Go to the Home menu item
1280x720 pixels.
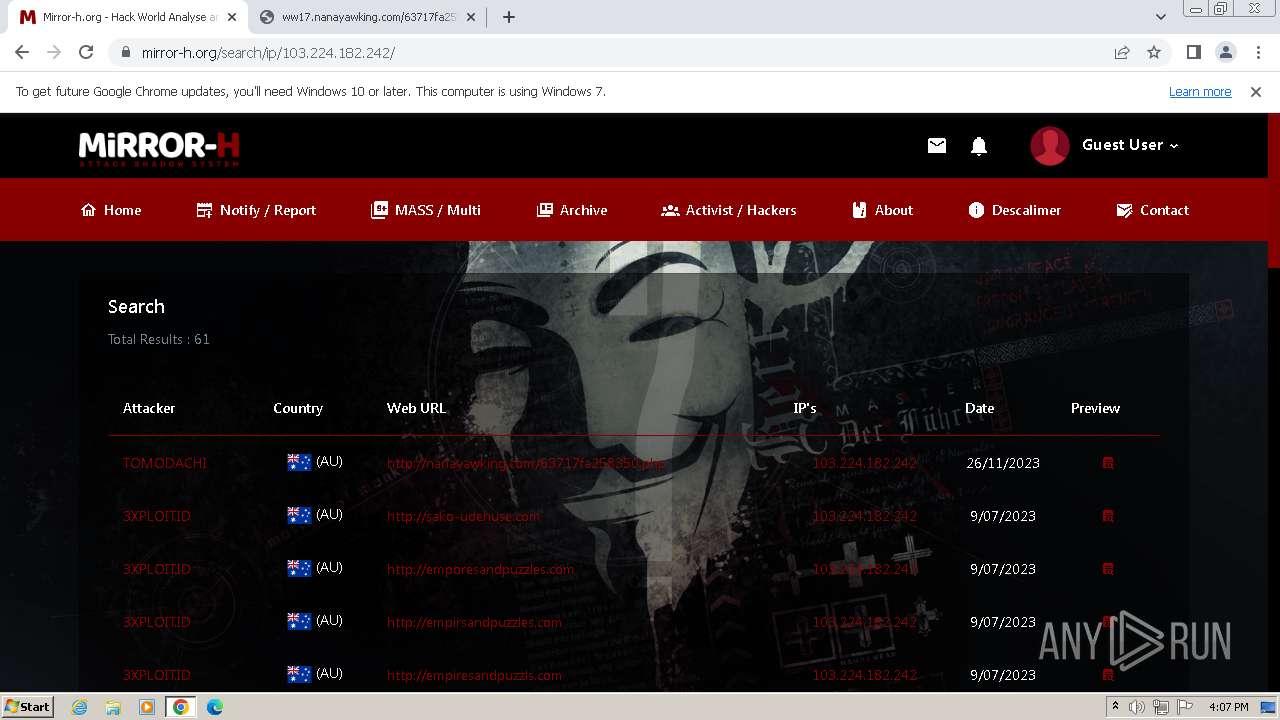coord(111,210)
